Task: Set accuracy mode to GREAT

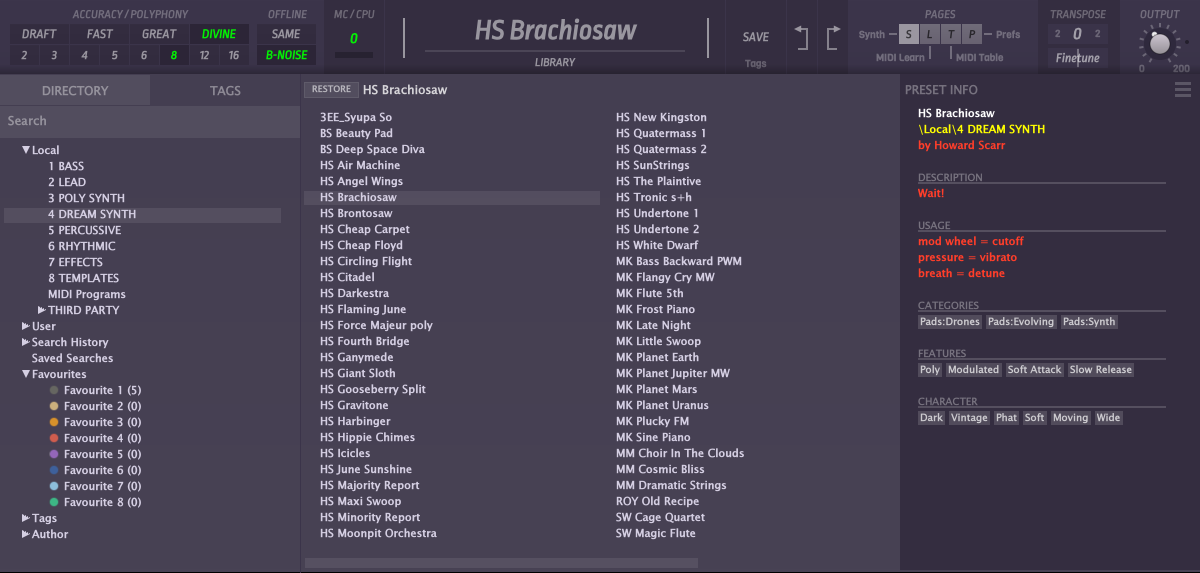Action: pyautogui.click(x=159, y=34)
